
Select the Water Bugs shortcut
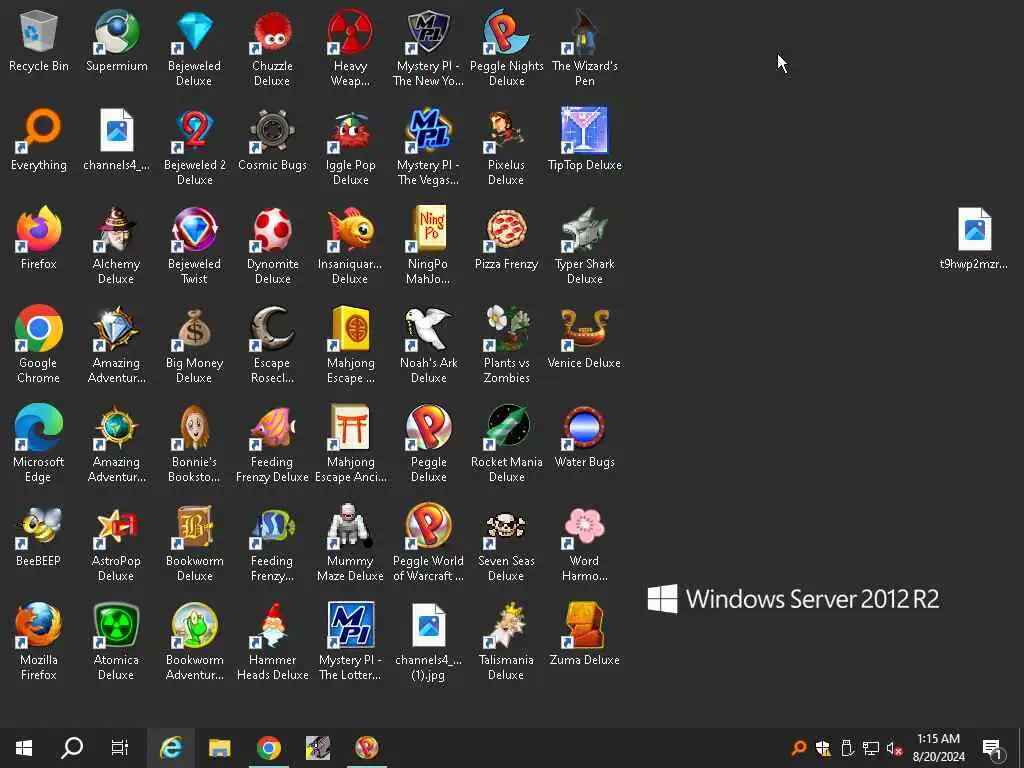pos(584,437)
